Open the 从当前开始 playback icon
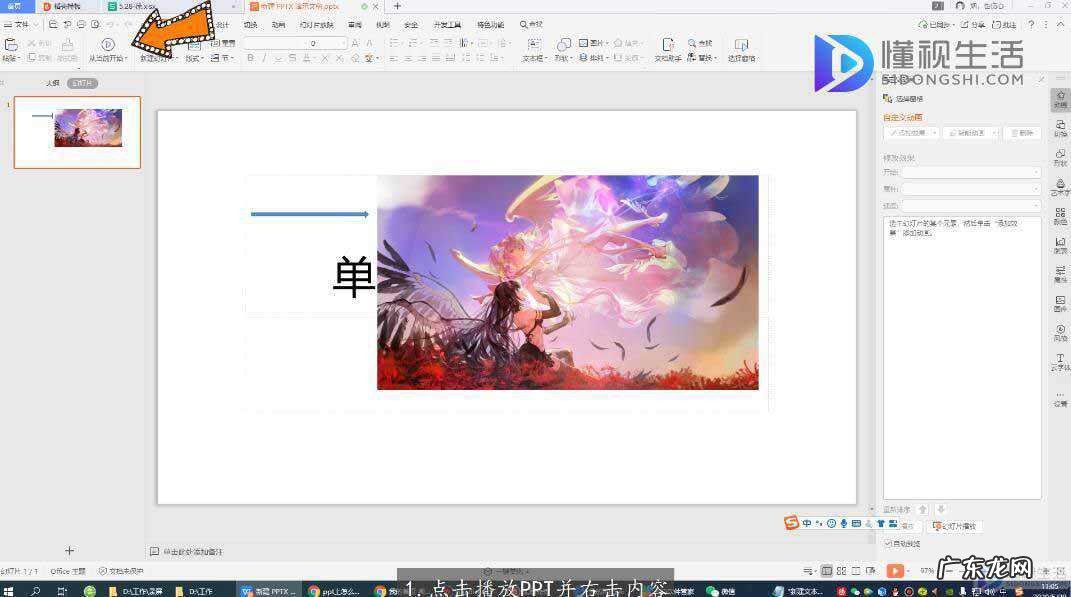1071x597 pixels. click(107, 44)
